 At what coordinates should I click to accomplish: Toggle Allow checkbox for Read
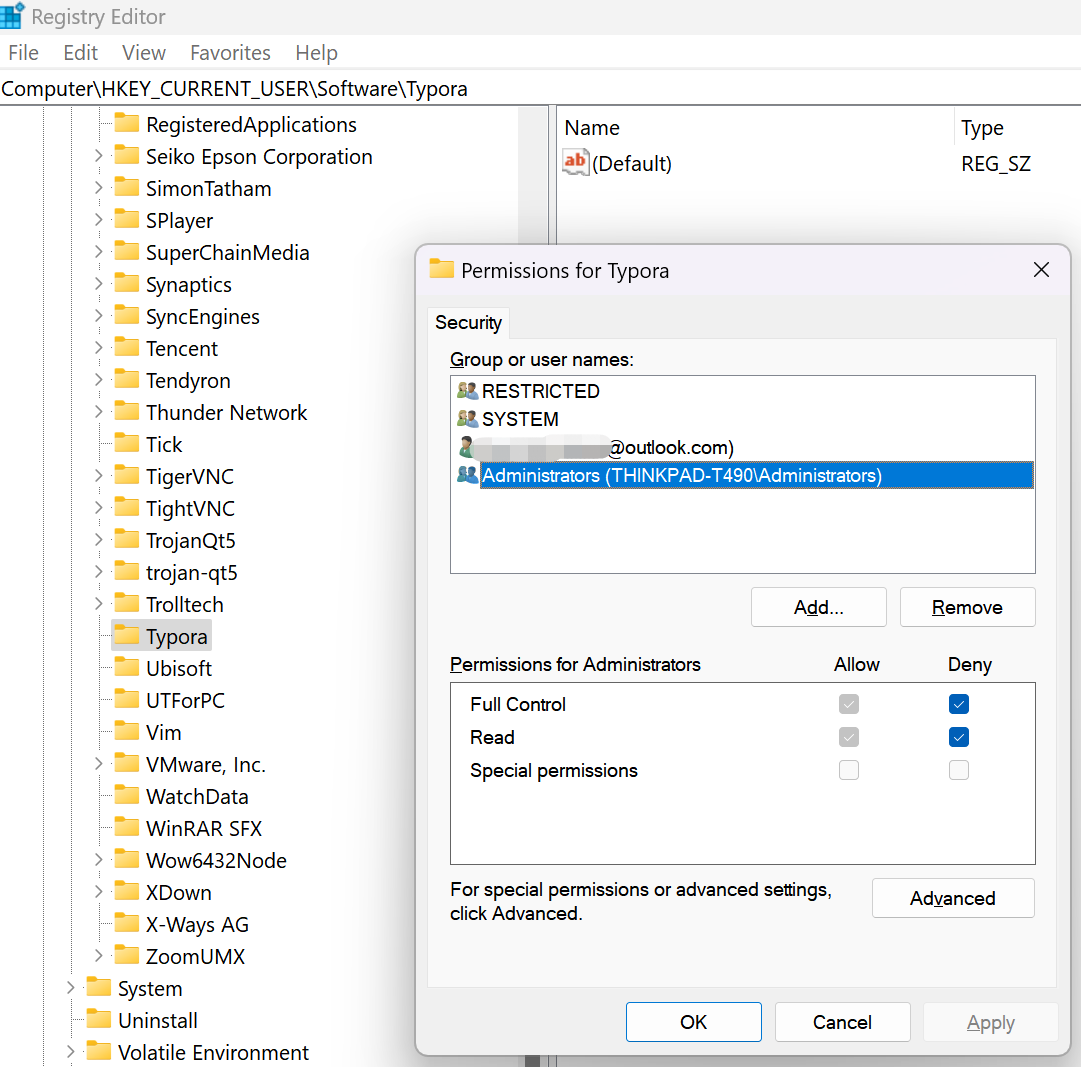pos(849,737)
